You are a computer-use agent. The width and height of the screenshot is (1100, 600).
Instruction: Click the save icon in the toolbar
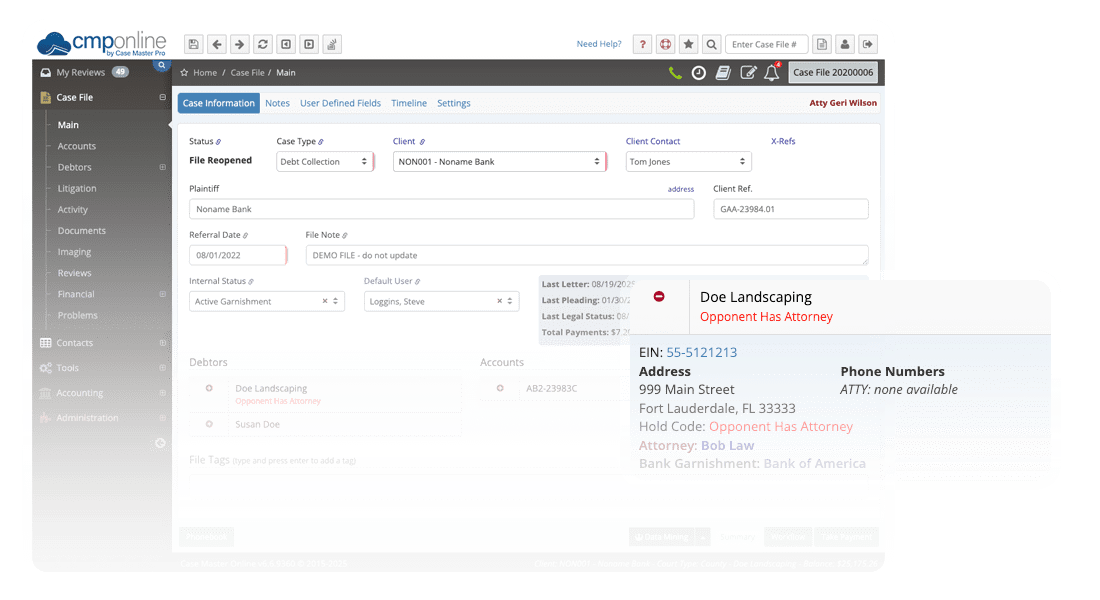(193, 44)
